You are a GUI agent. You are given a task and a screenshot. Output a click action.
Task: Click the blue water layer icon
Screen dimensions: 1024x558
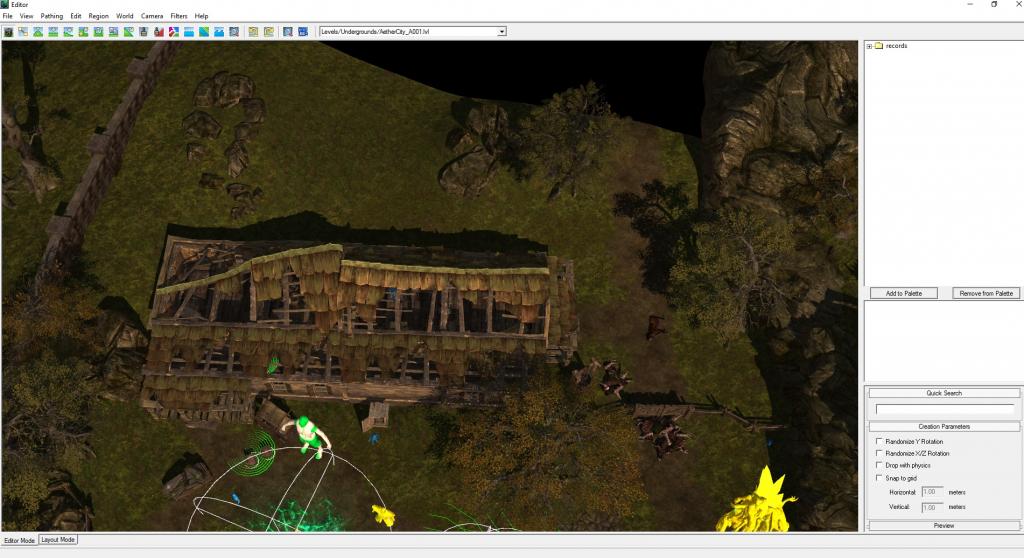(x=189, y=31)
